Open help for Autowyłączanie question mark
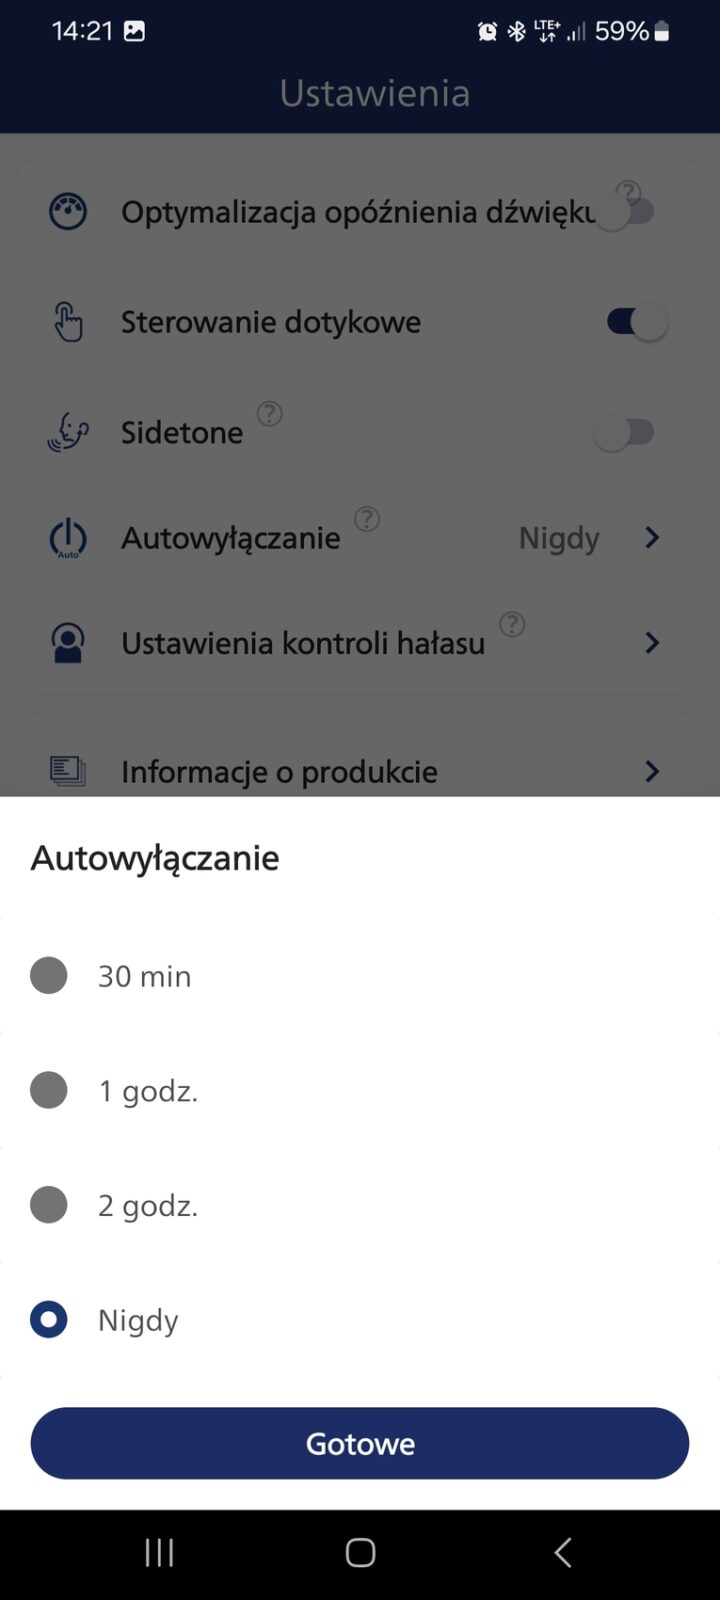Viewport: 720px width, 1600px height. coord(367,519)
